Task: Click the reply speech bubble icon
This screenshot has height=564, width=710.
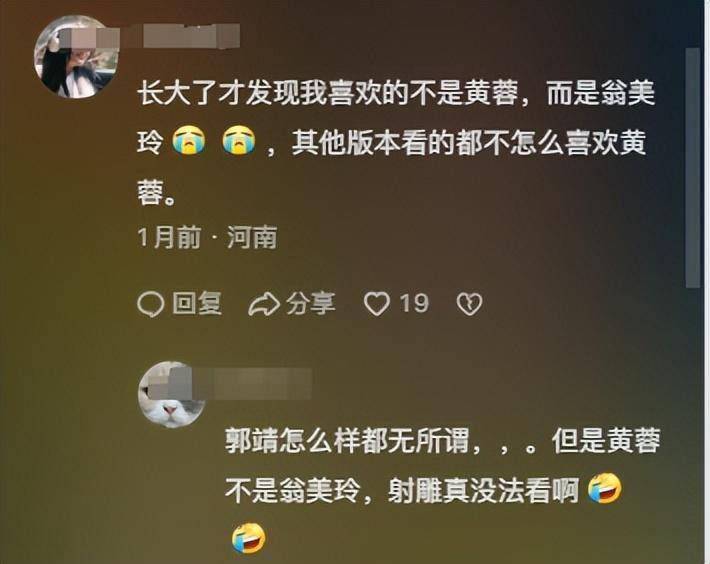Action: (x=150, y=304)
